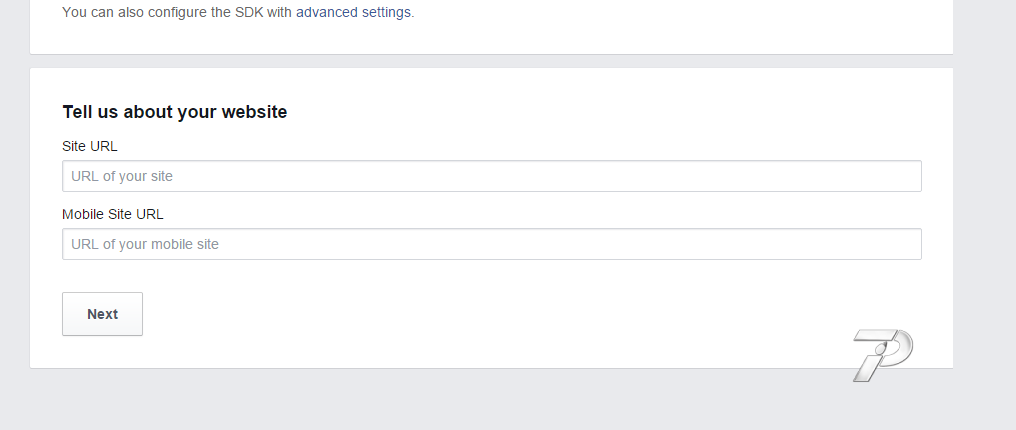Click the 'URL of your site' placeholder text
The width and height of the screenshot is (1016, 430).
tap(122, 177)
